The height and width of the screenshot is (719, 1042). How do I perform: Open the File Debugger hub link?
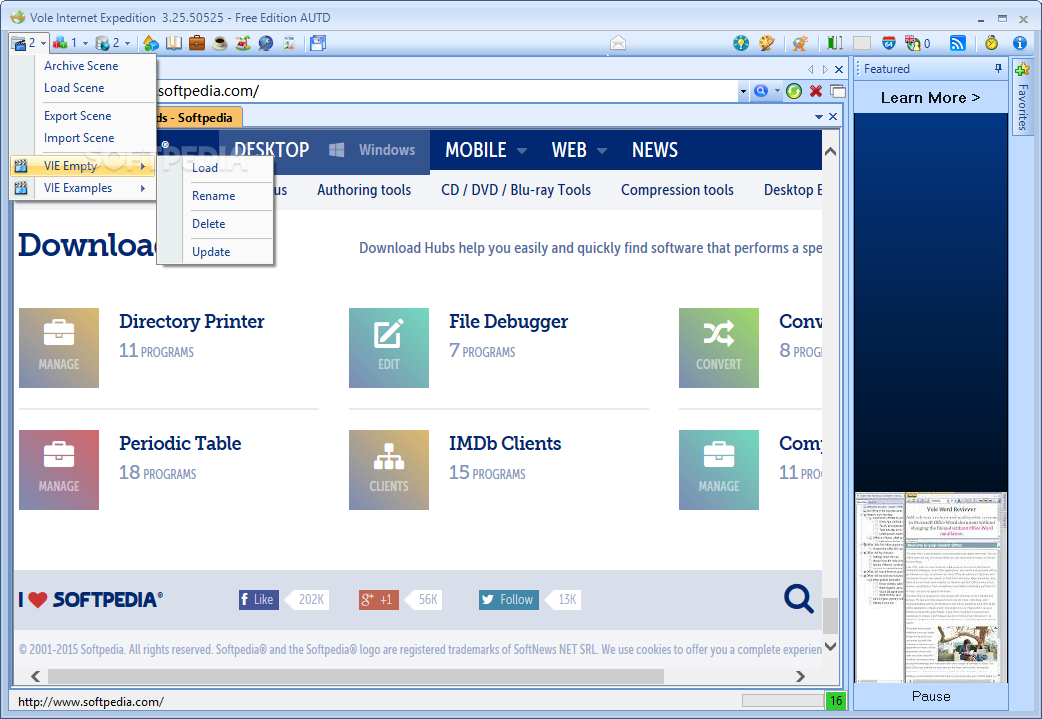point(508,322)
